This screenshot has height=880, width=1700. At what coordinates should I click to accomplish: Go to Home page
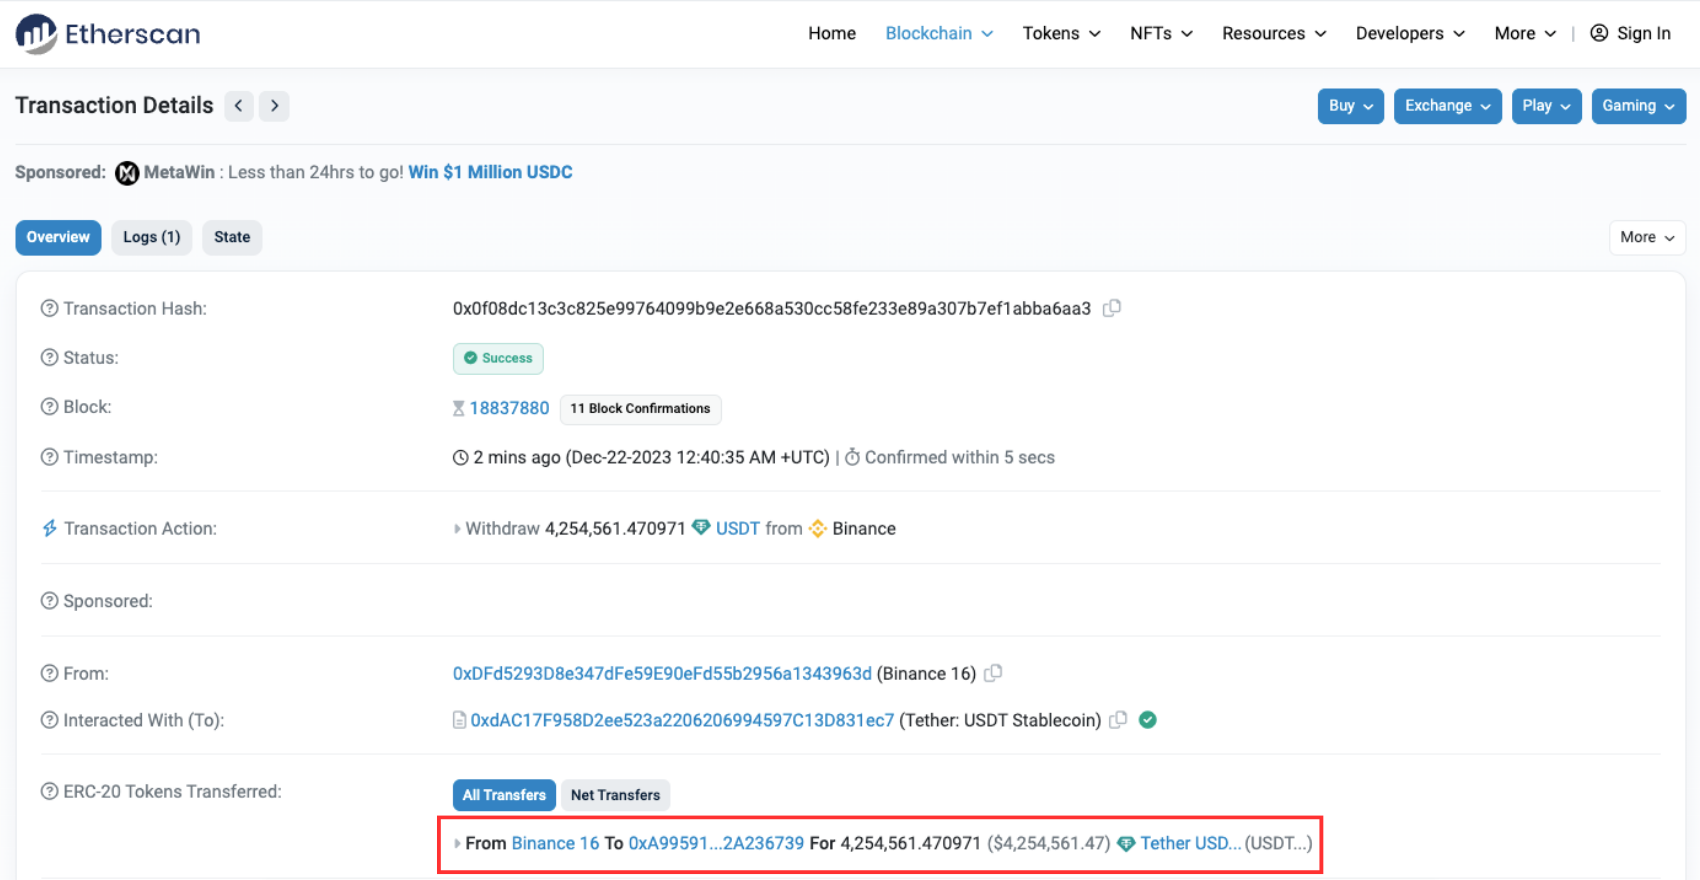point(832,33)
